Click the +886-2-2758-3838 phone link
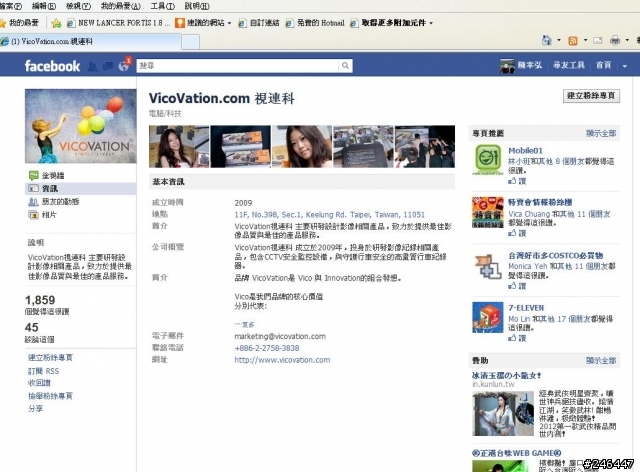The width and height of the screenshot is (640, 472). 267,348
